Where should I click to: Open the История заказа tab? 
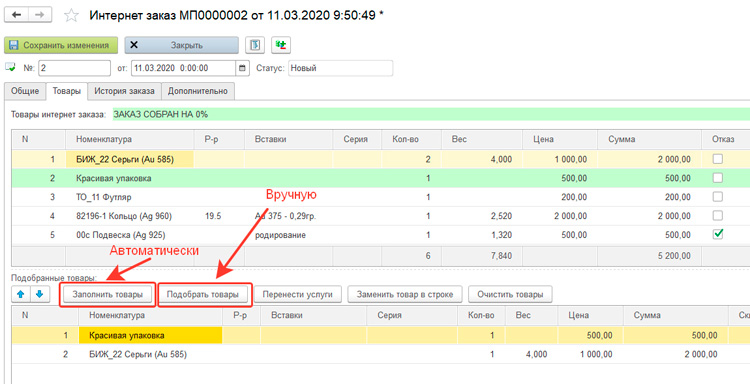124,91
